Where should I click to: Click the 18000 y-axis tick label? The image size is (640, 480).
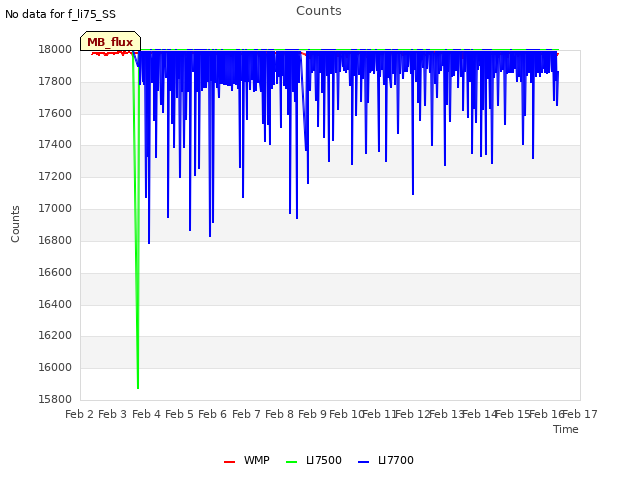point(55,50)
